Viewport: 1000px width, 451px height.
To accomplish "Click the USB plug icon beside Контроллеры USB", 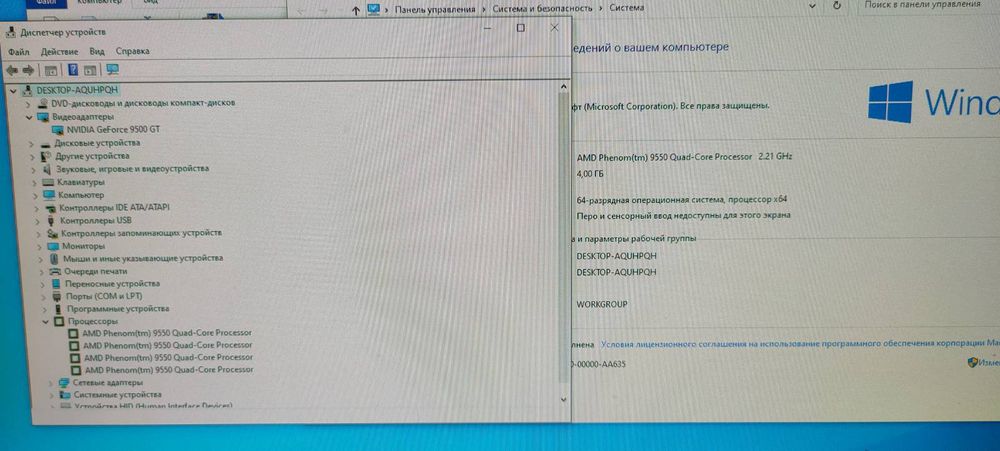I will tap(52, 221).
